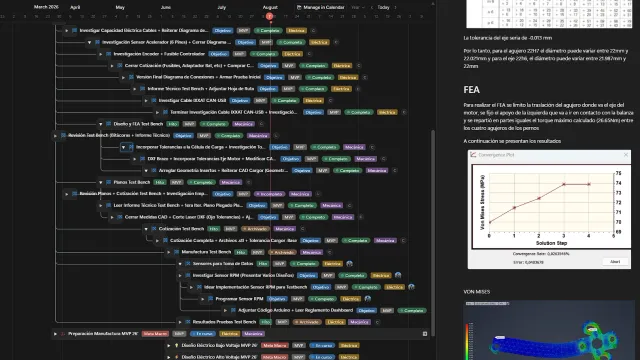Click the tolerance table image at top
The image size is (640, 360).
point(549,14)
